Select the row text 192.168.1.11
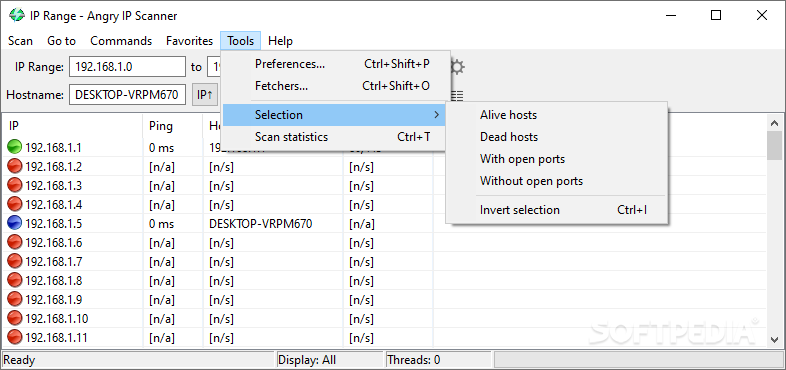 tap(56, 338)
